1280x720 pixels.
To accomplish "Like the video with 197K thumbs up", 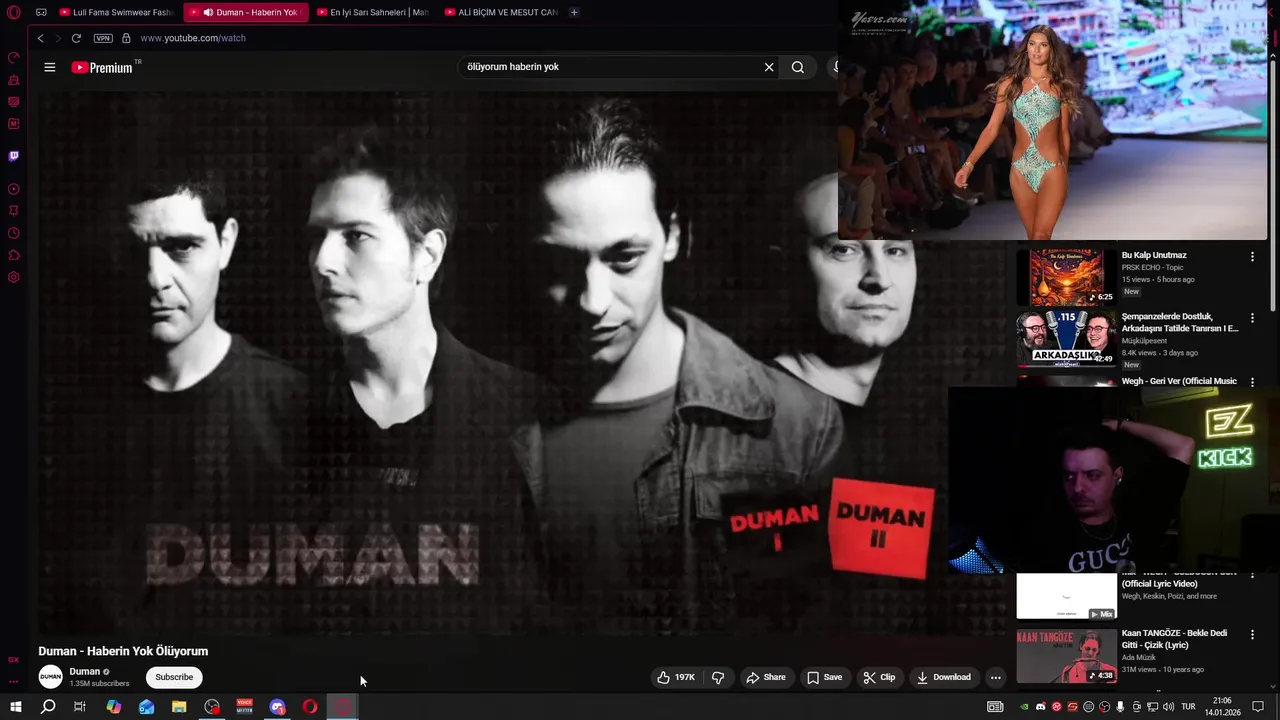I will (x=676, y=677).
